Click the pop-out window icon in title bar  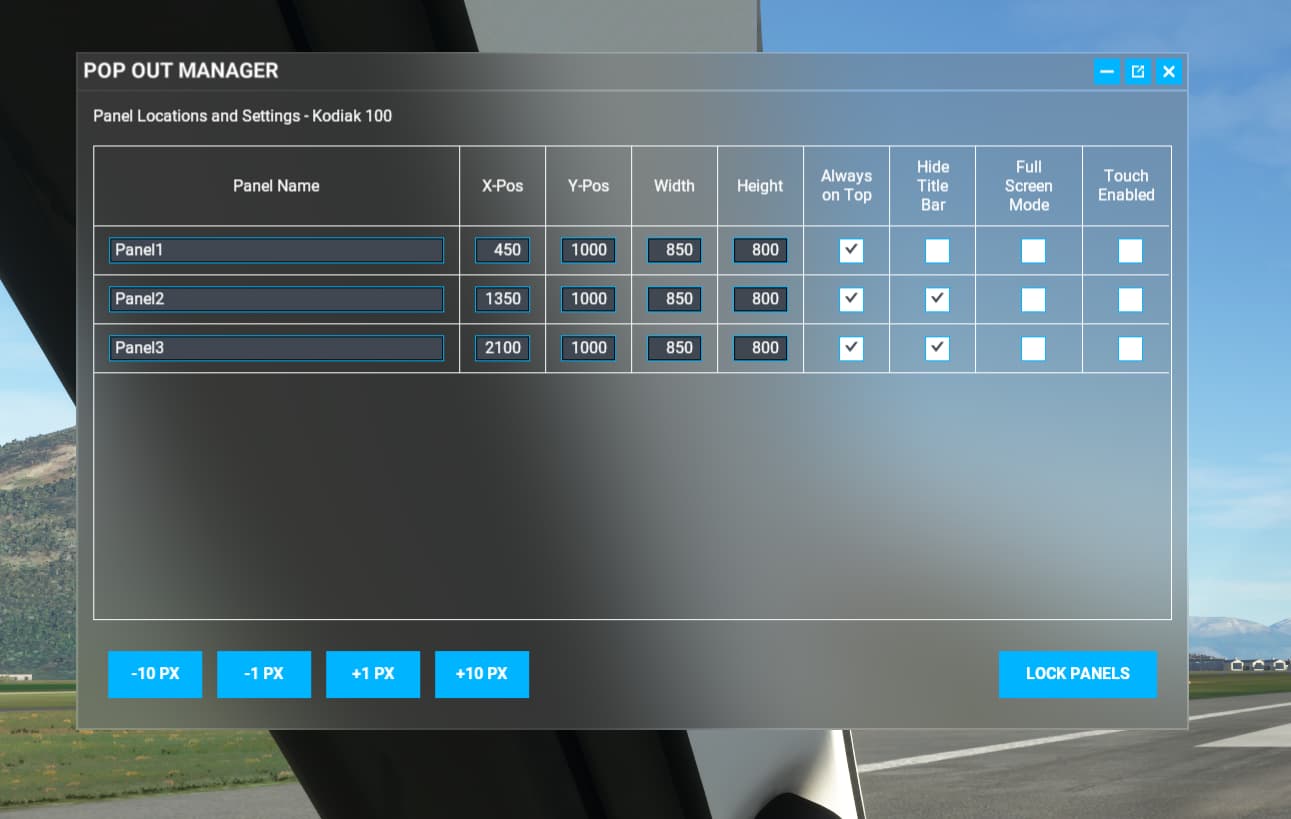[x=1138, y=71]
